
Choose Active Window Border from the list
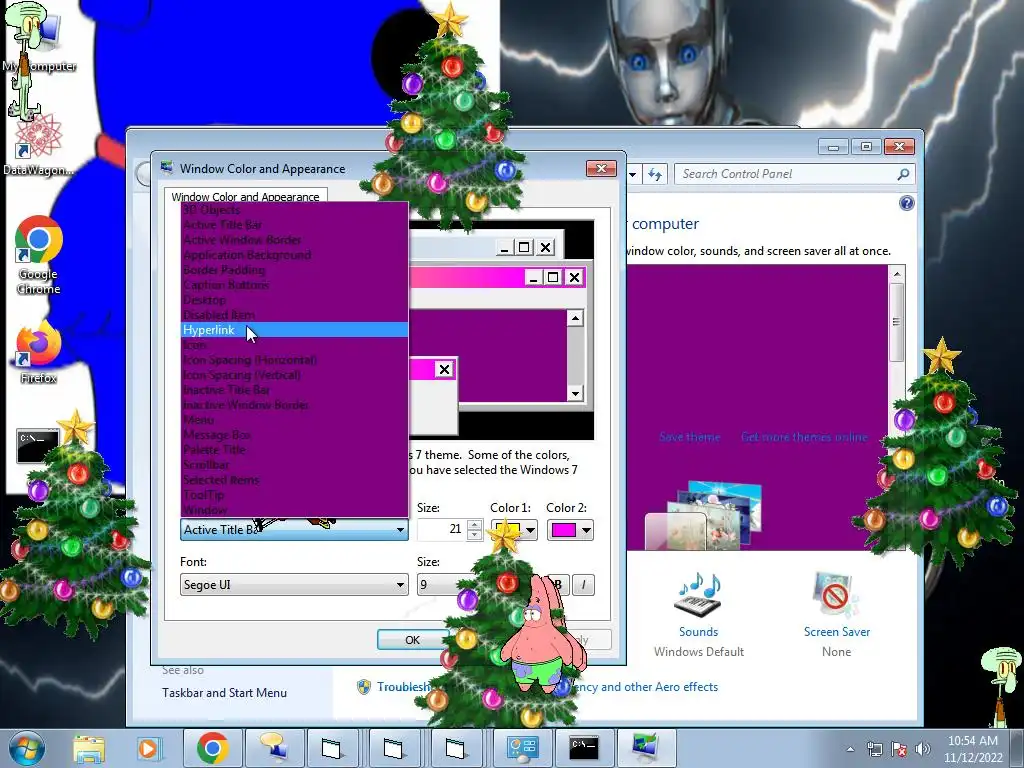point(295,240)
